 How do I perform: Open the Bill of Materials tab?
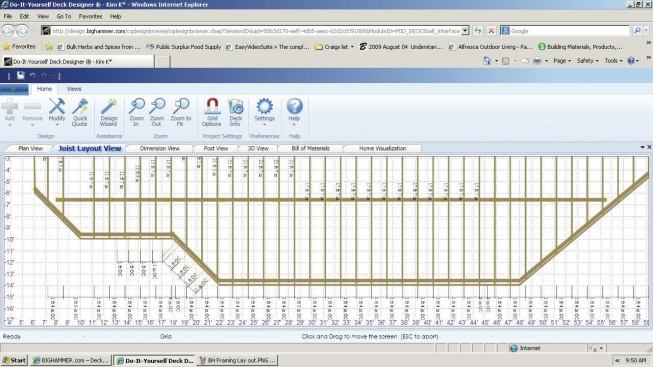[x=311, y=148]
